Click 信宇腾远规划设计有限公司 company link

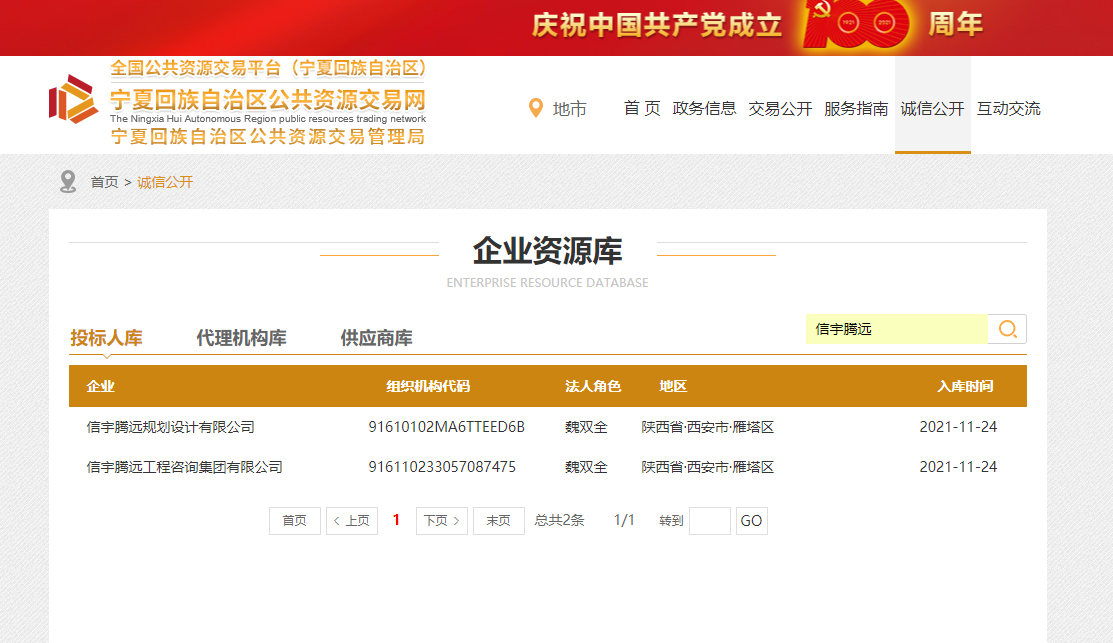(x=173, y=425)
